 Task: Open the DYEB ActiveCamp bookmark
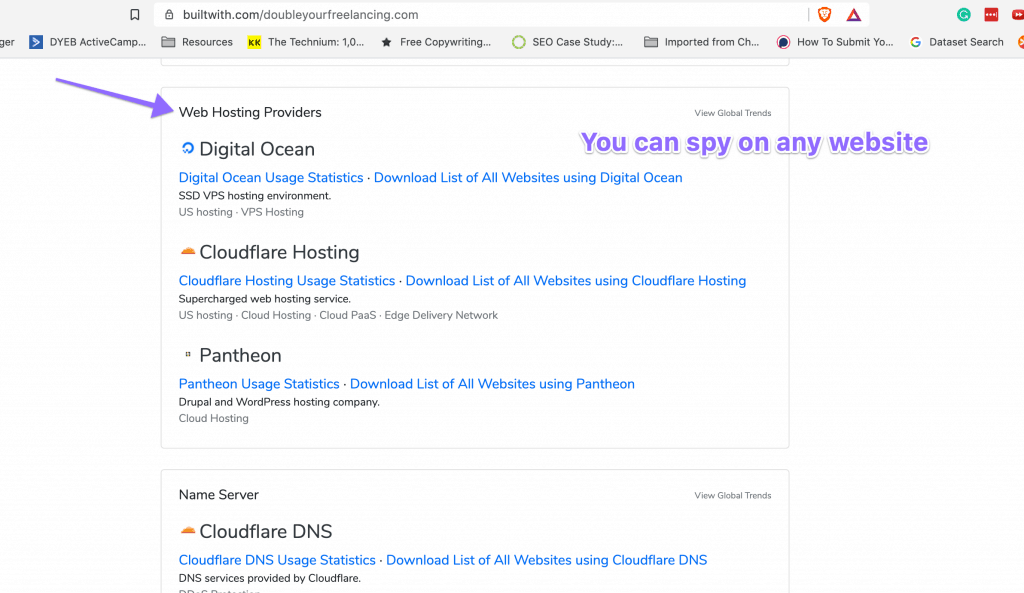pyautogui.click(x=88, y=42)
